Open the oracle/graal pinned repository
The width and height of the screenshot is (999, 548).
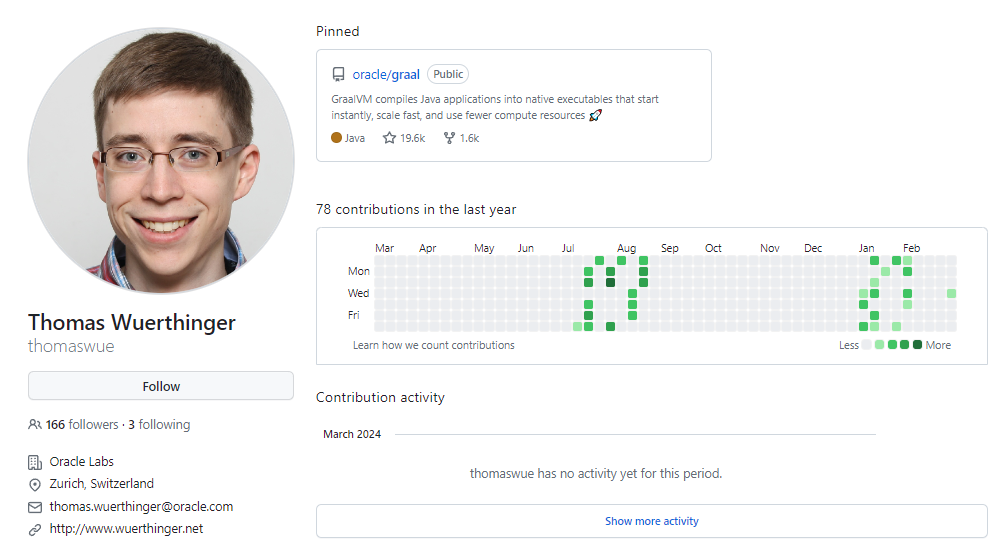[x=385, y=75]
